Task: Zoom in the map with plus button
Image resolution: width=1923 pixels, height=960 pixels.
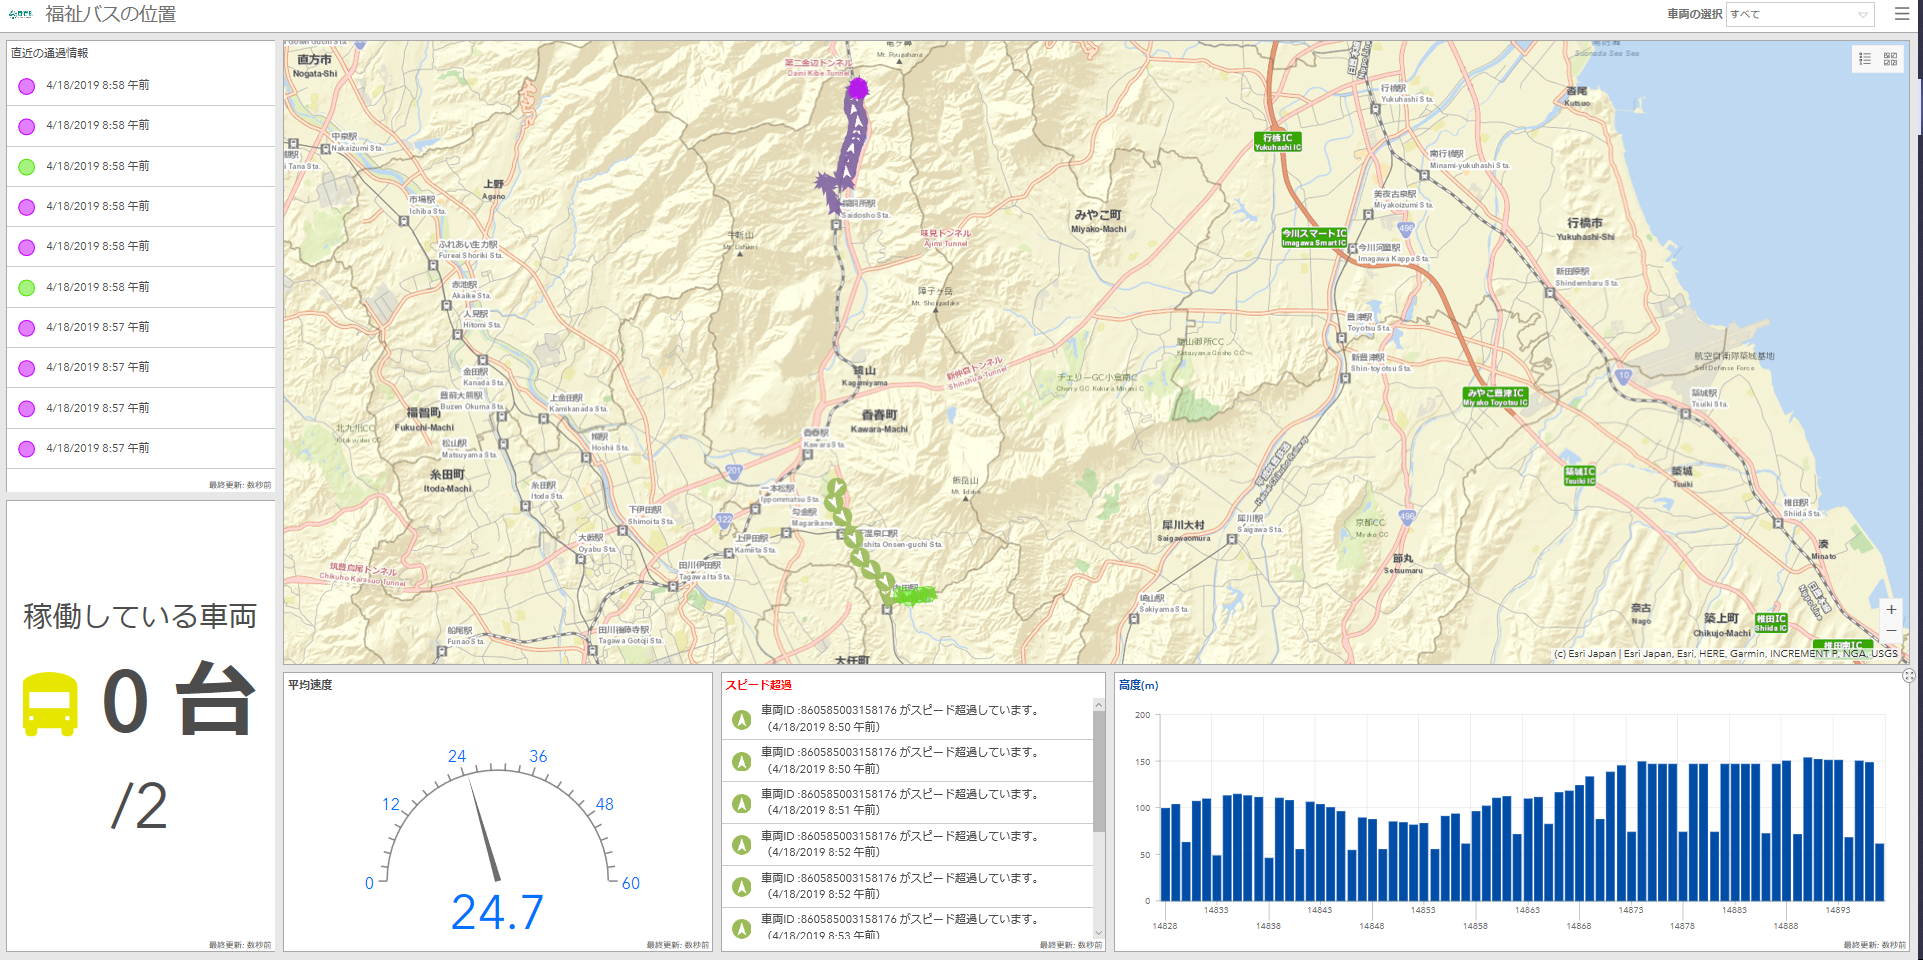Action: 1891,609
